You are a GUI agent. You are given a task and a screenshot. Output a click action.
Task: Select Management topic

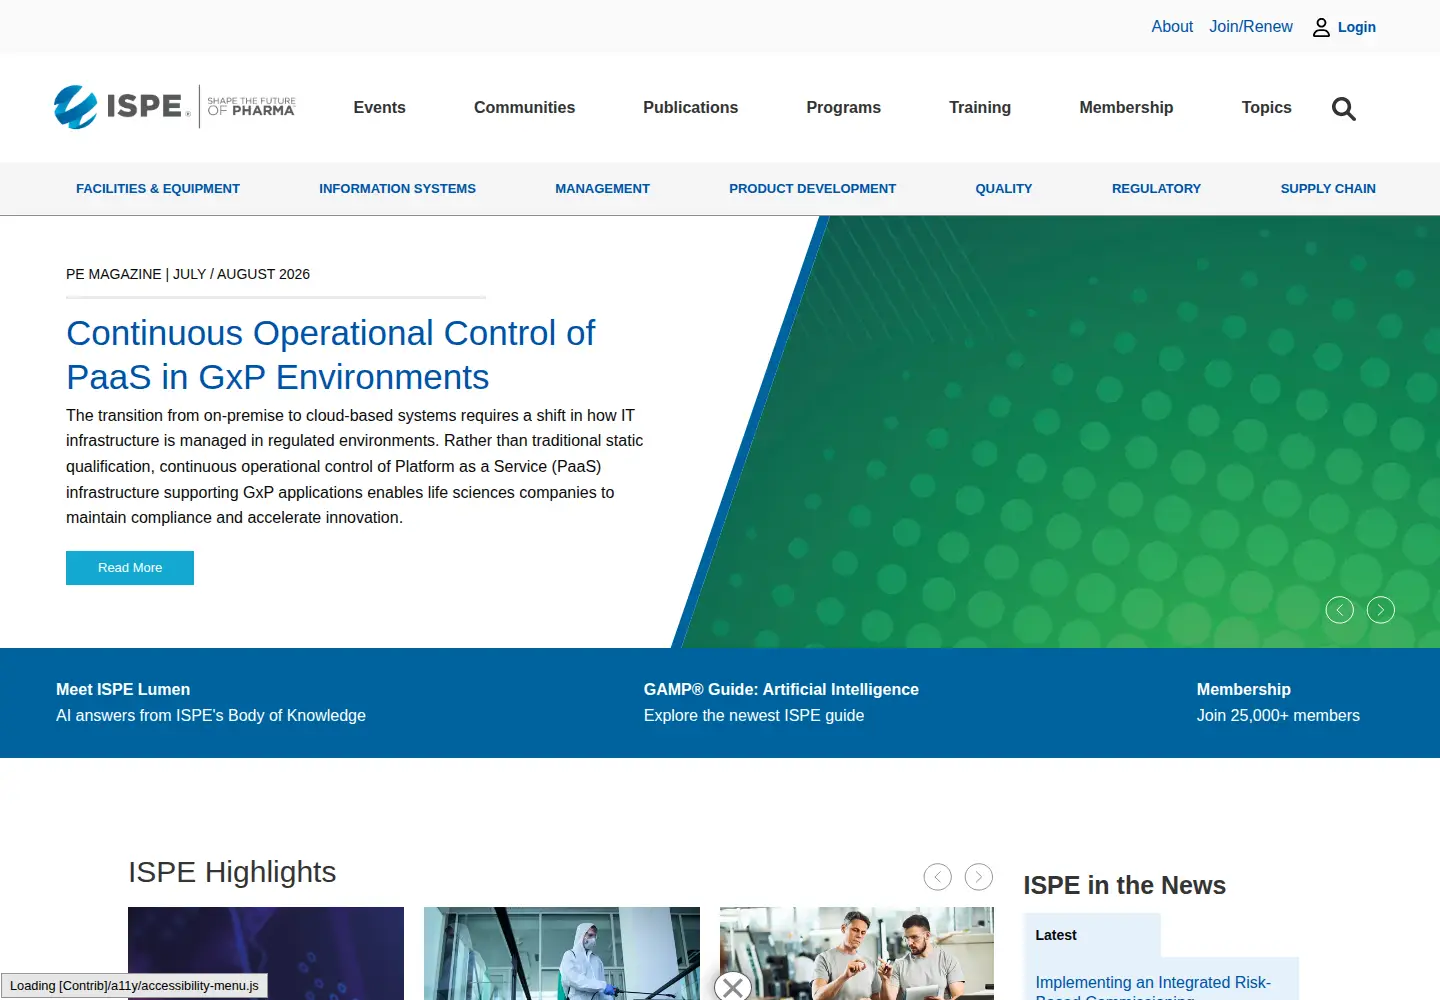point(603,189)
